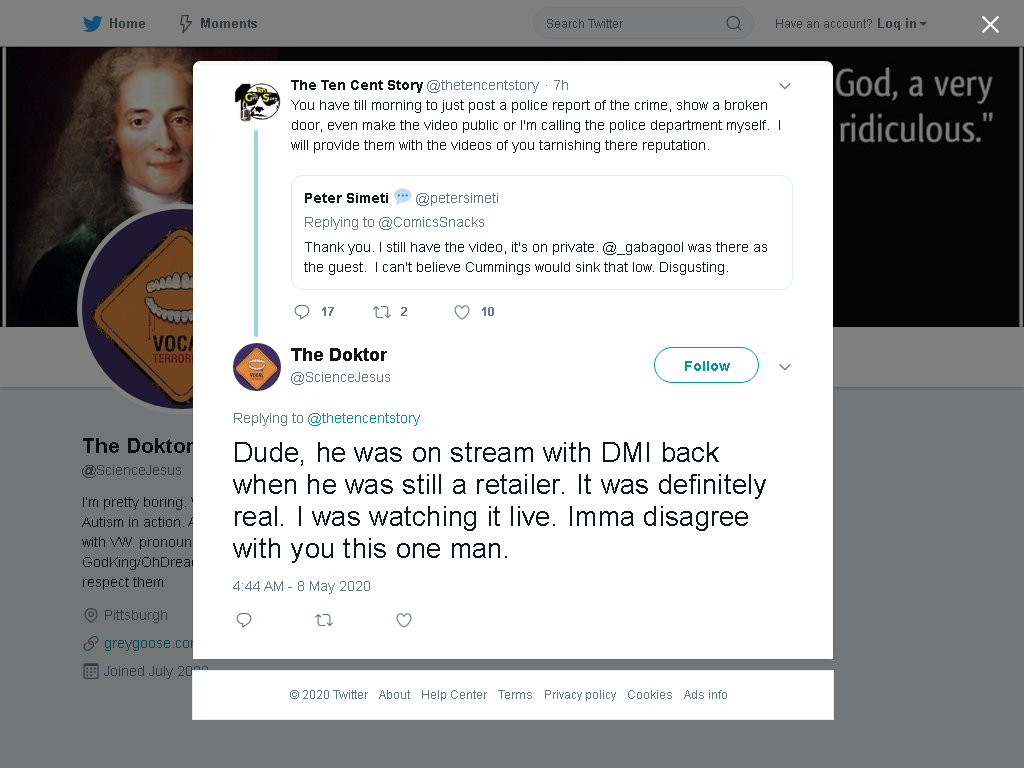Open the @thetencentstory reply link
Screen dimensions: 1024x768
[364, 418]
